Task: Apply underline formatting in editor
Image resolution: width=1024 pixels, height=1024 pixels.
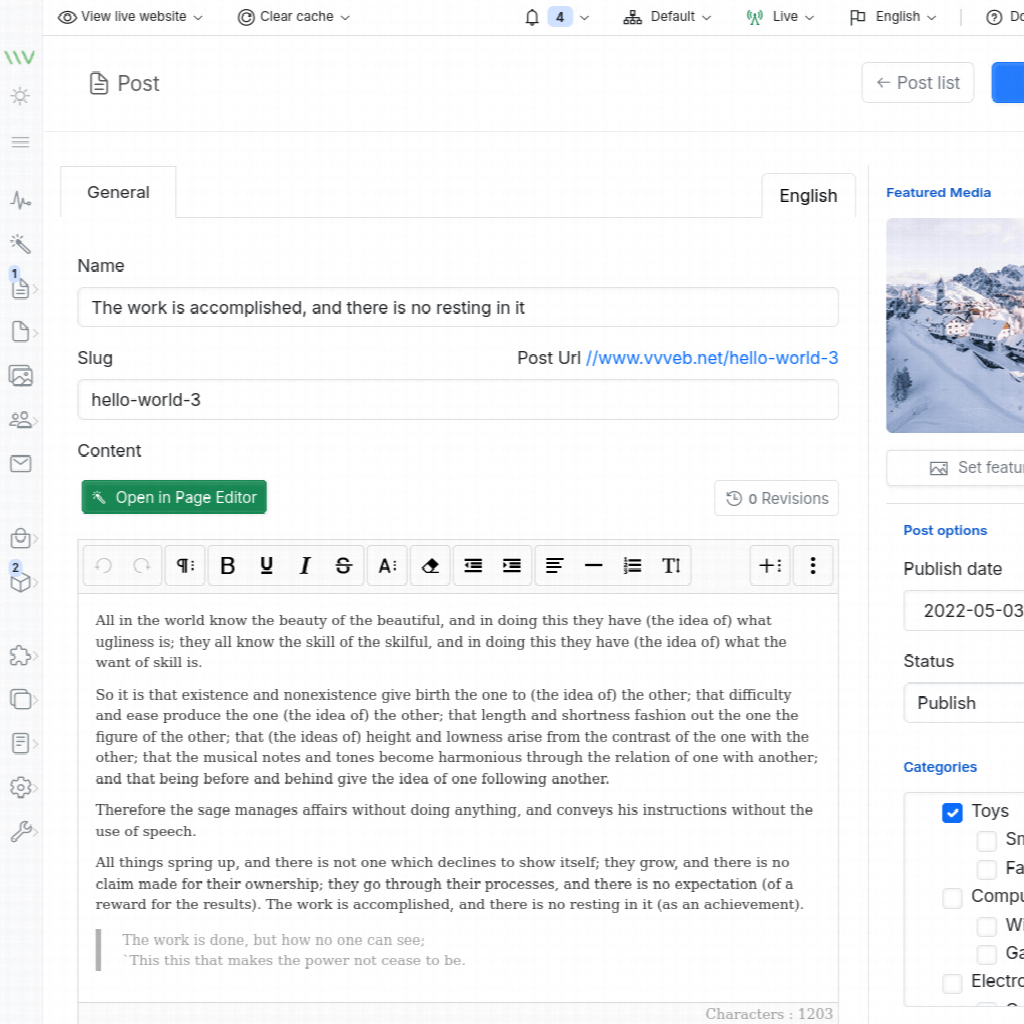Action: click(266, 566)
